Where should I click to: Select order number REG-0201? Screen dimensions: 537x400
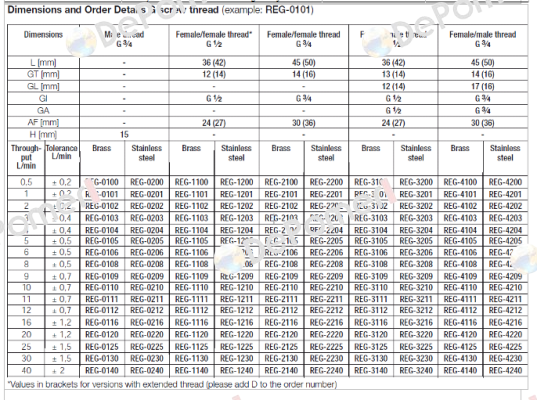tap(147, 194)
